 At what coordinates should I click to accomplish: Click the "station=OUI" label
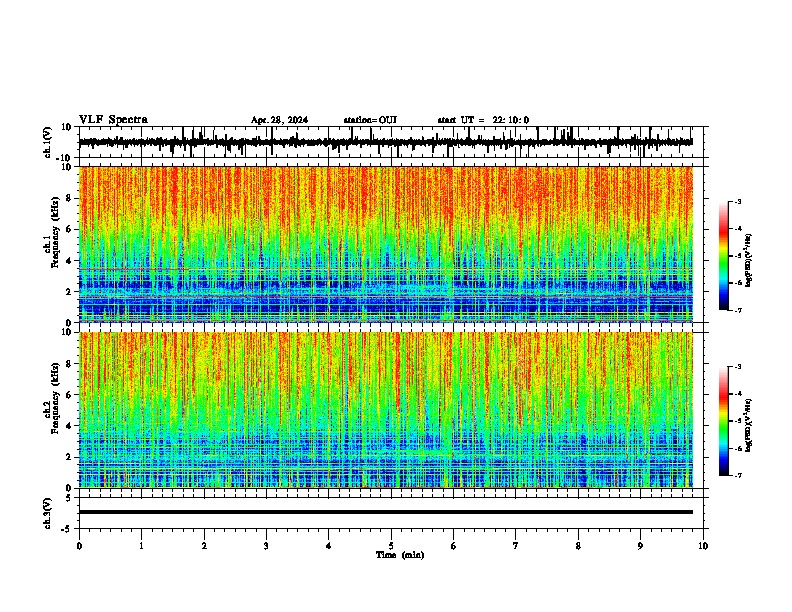pos(370,120)
